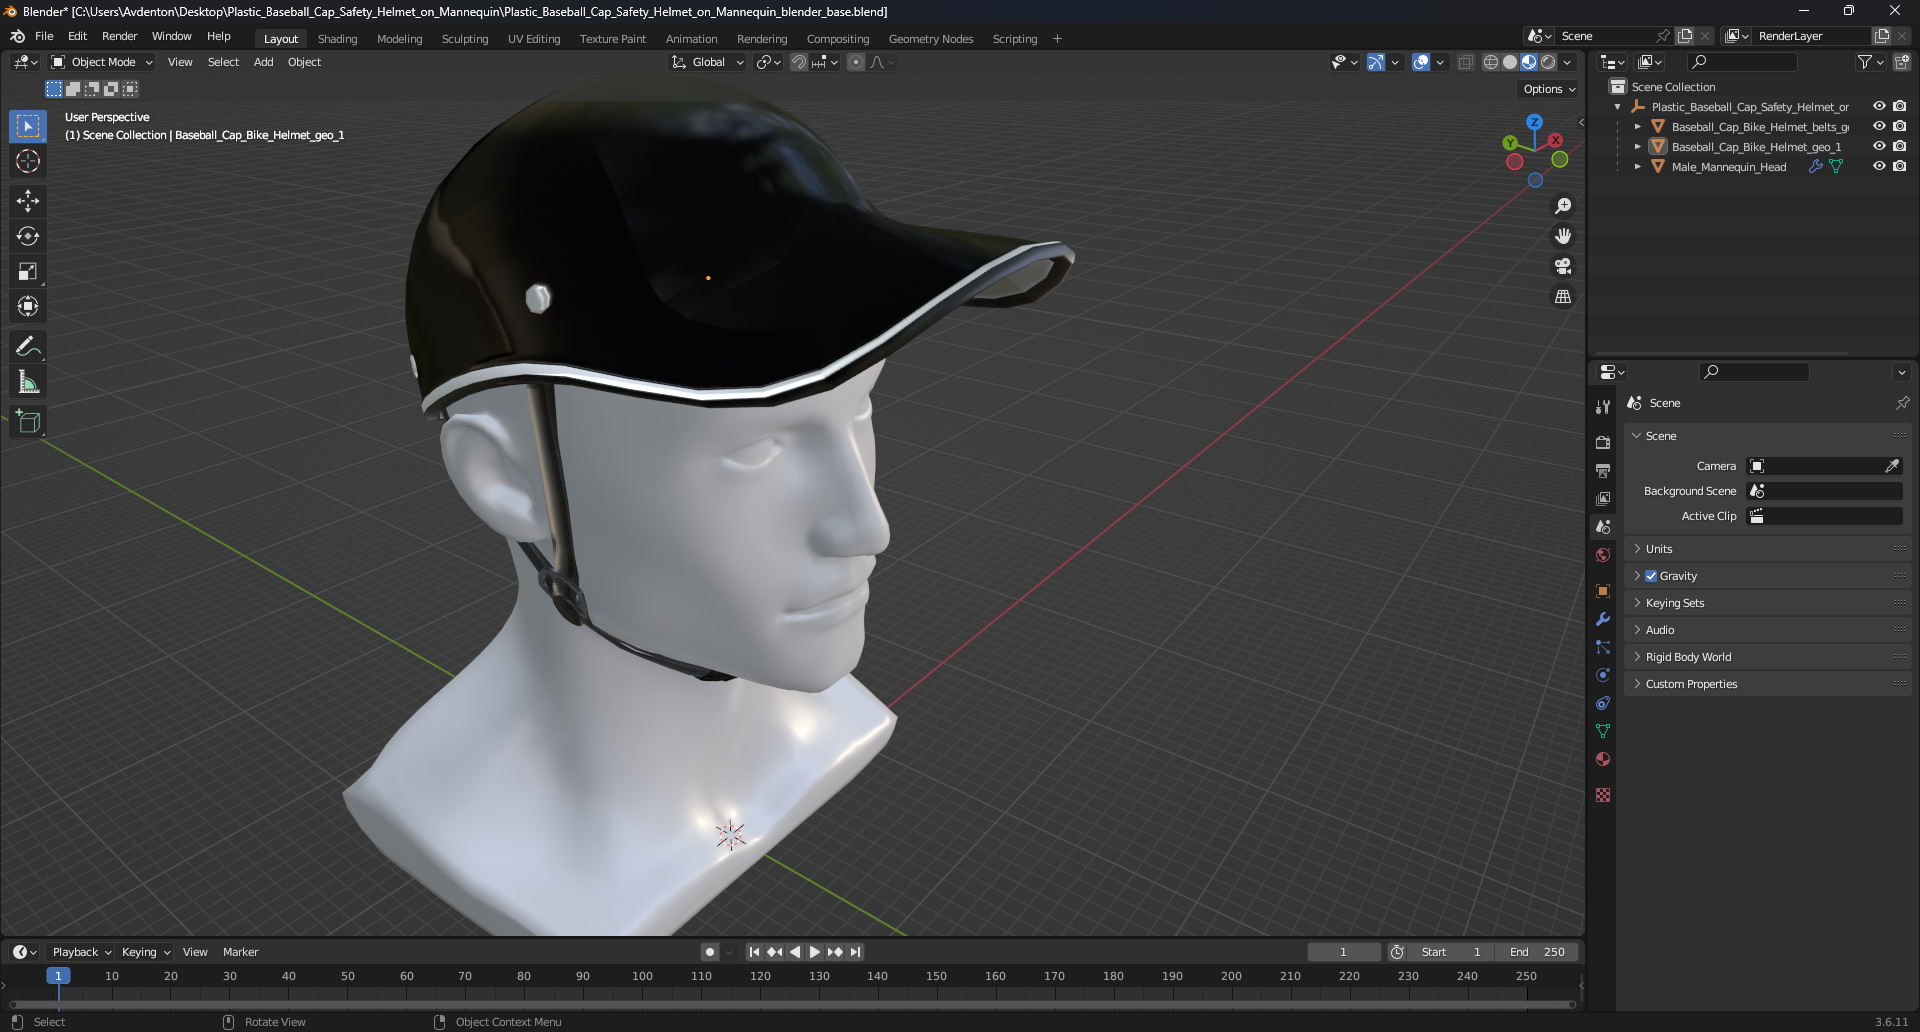Activate the Cursor tool

click(28, 161)
